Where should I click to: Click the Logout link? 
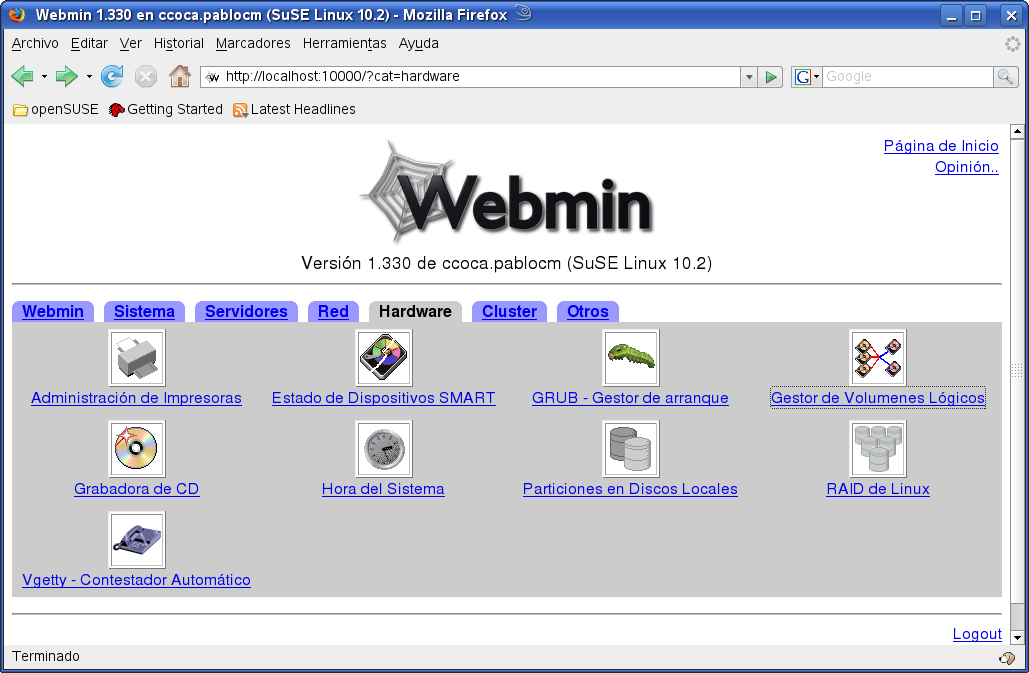click(x=976, y=633)
